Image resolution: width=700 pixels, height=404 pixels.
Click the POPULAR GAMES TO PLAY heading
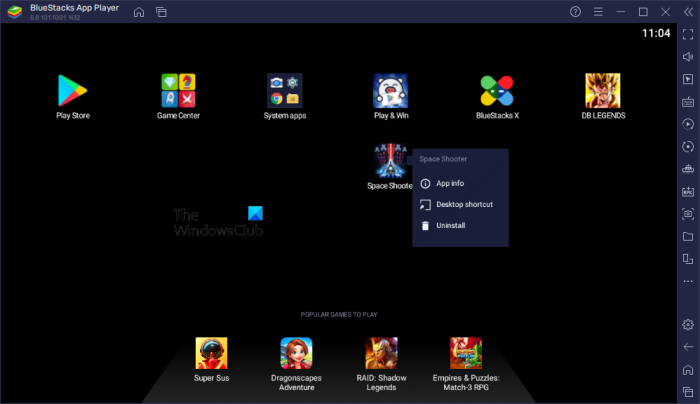pos(339,315)
